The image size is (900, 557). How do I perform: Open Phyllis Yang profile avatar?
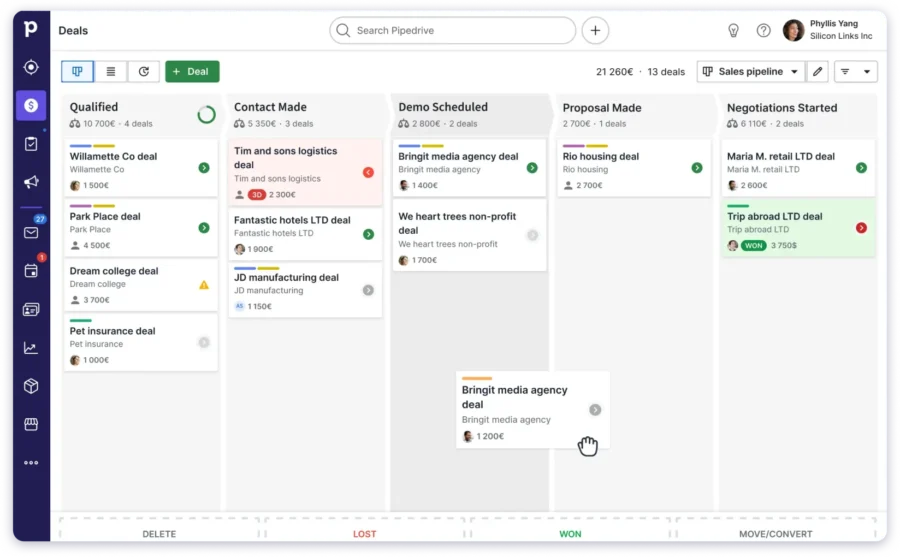(x=794, y=30)
